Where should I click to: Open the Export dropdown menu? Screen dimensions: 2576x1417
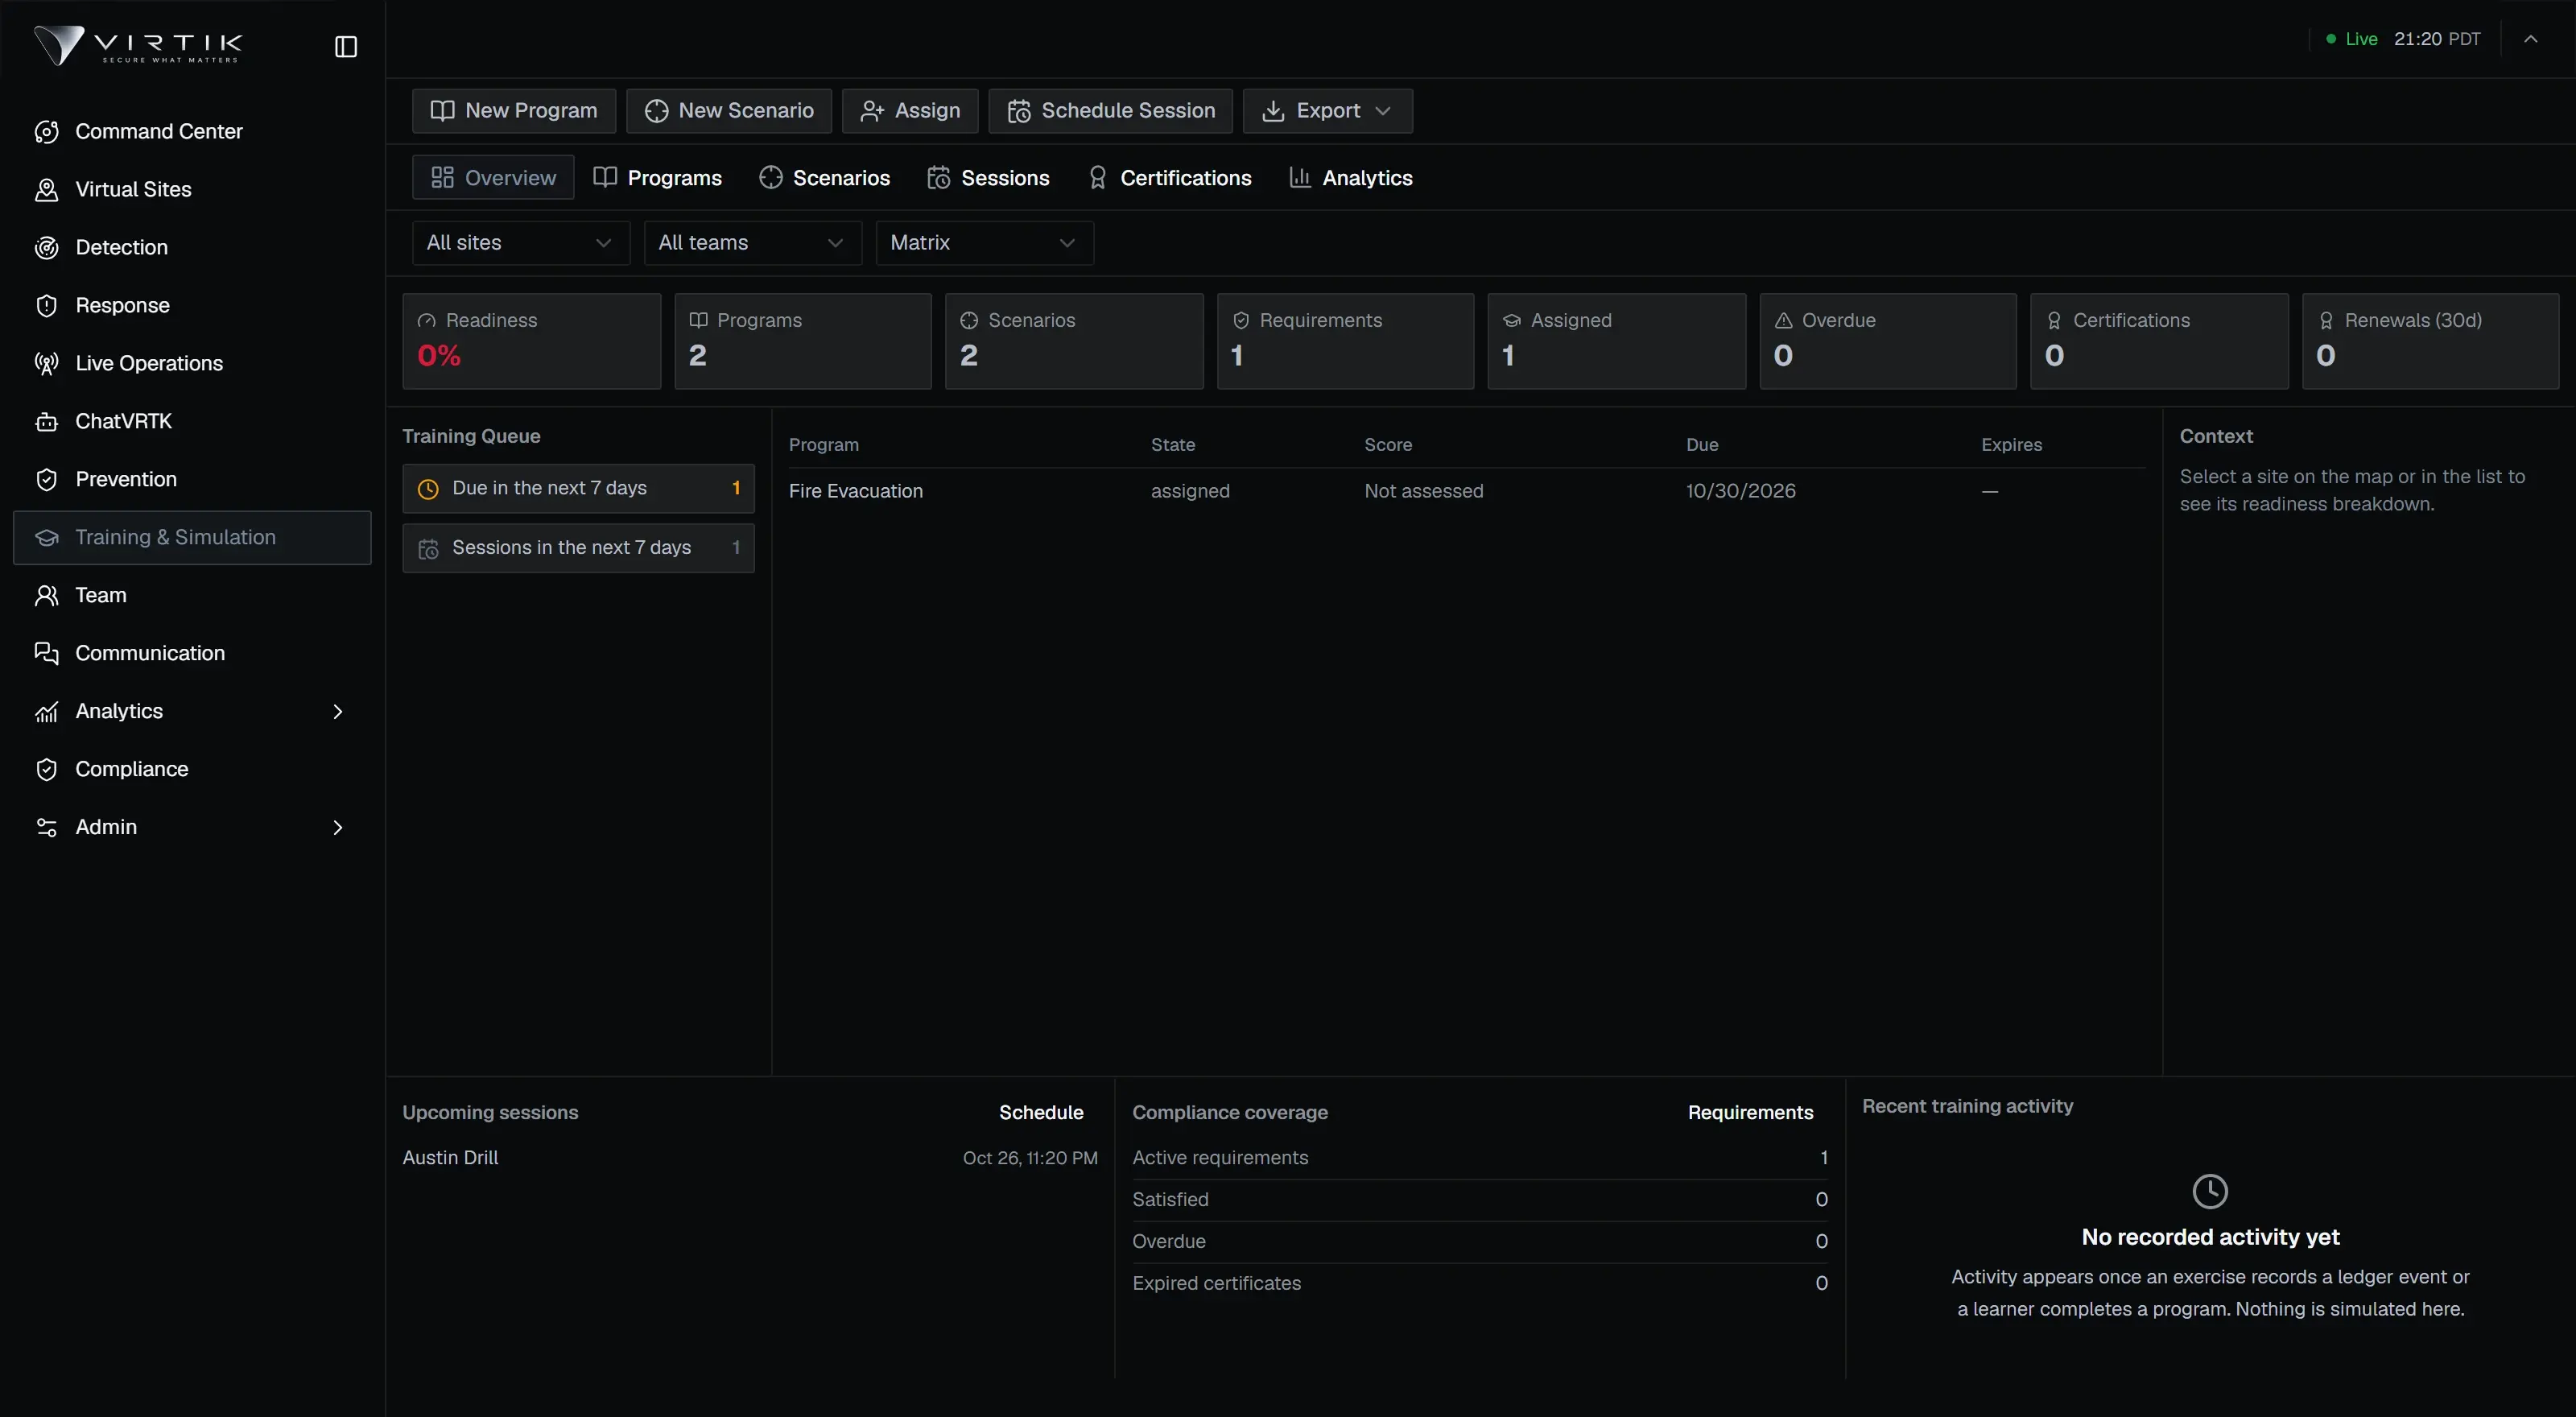click(x=1327, y=111)
